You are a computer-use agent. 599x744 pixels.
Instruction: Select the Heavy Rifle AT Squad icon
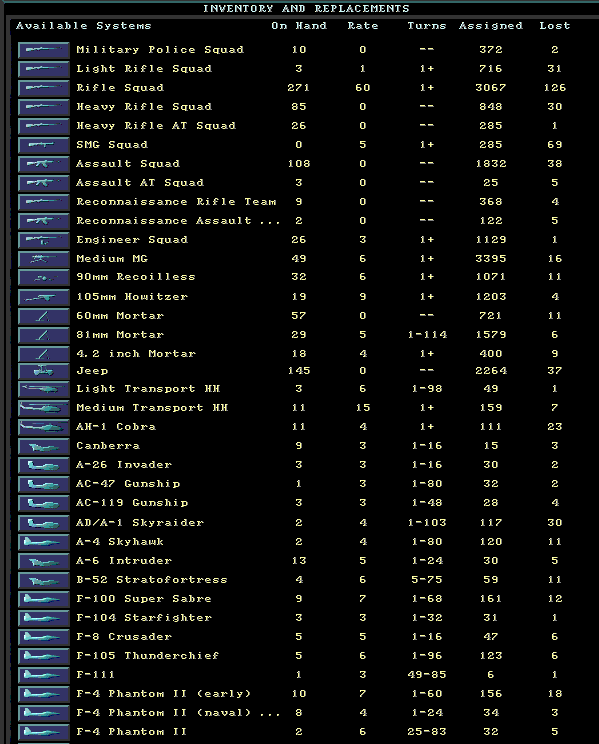[44, 126]
